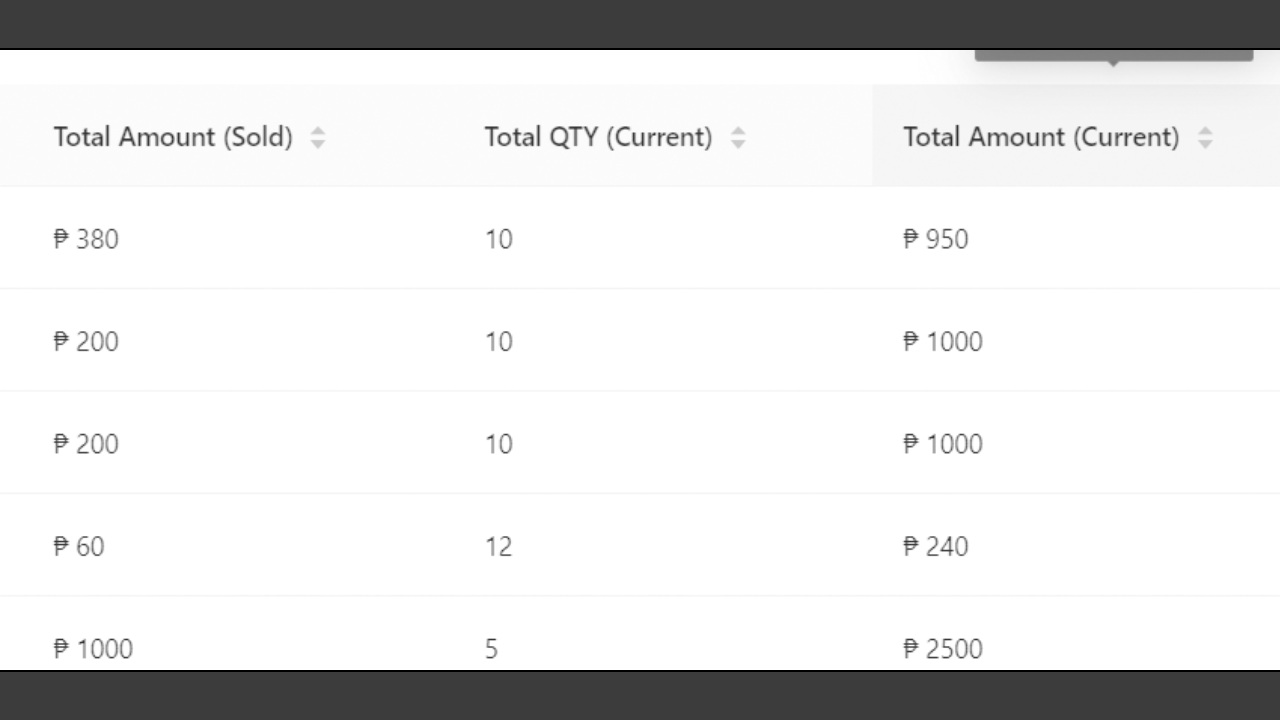Viewport: 1280px width, 720px height.
Task: Click quantity 10 in the ₱ 380 row
Action: pos(499,239)
